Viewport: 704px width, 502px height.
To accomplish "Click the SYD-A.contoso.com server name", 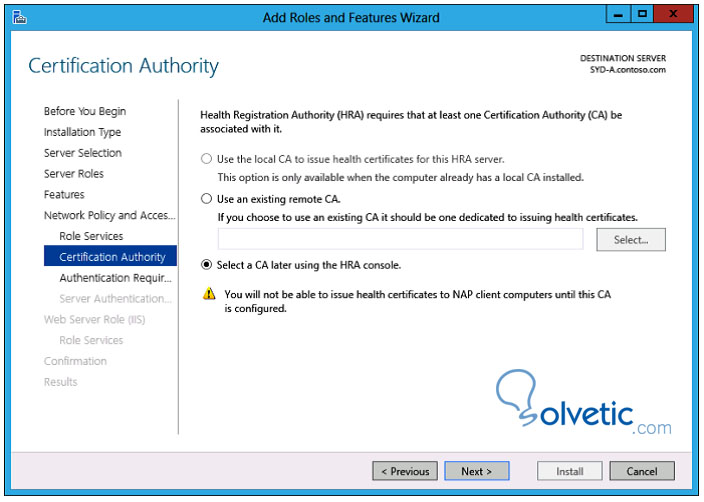I will [628, 70].
